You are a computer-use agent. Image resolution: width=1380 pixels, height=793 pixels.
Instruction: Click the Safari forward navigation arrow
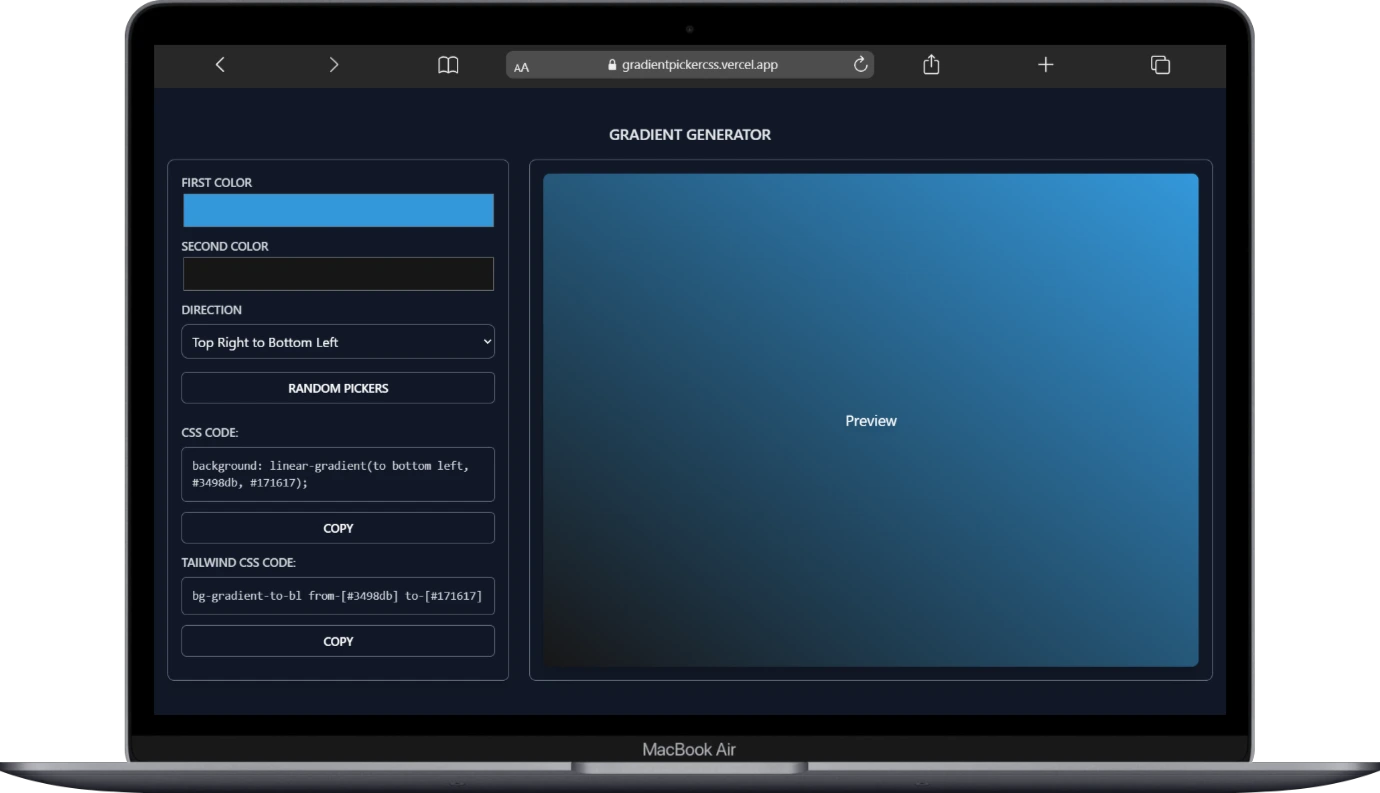click(x=334, y=64)
